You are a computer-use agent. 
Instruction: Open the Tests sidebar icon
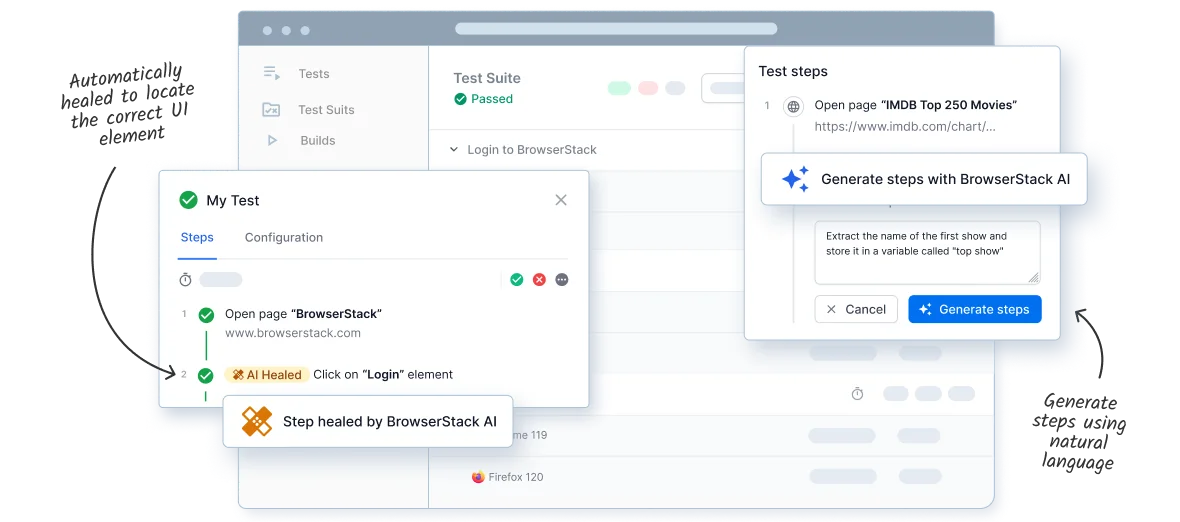pyautogui.click(x=272, y=73)
